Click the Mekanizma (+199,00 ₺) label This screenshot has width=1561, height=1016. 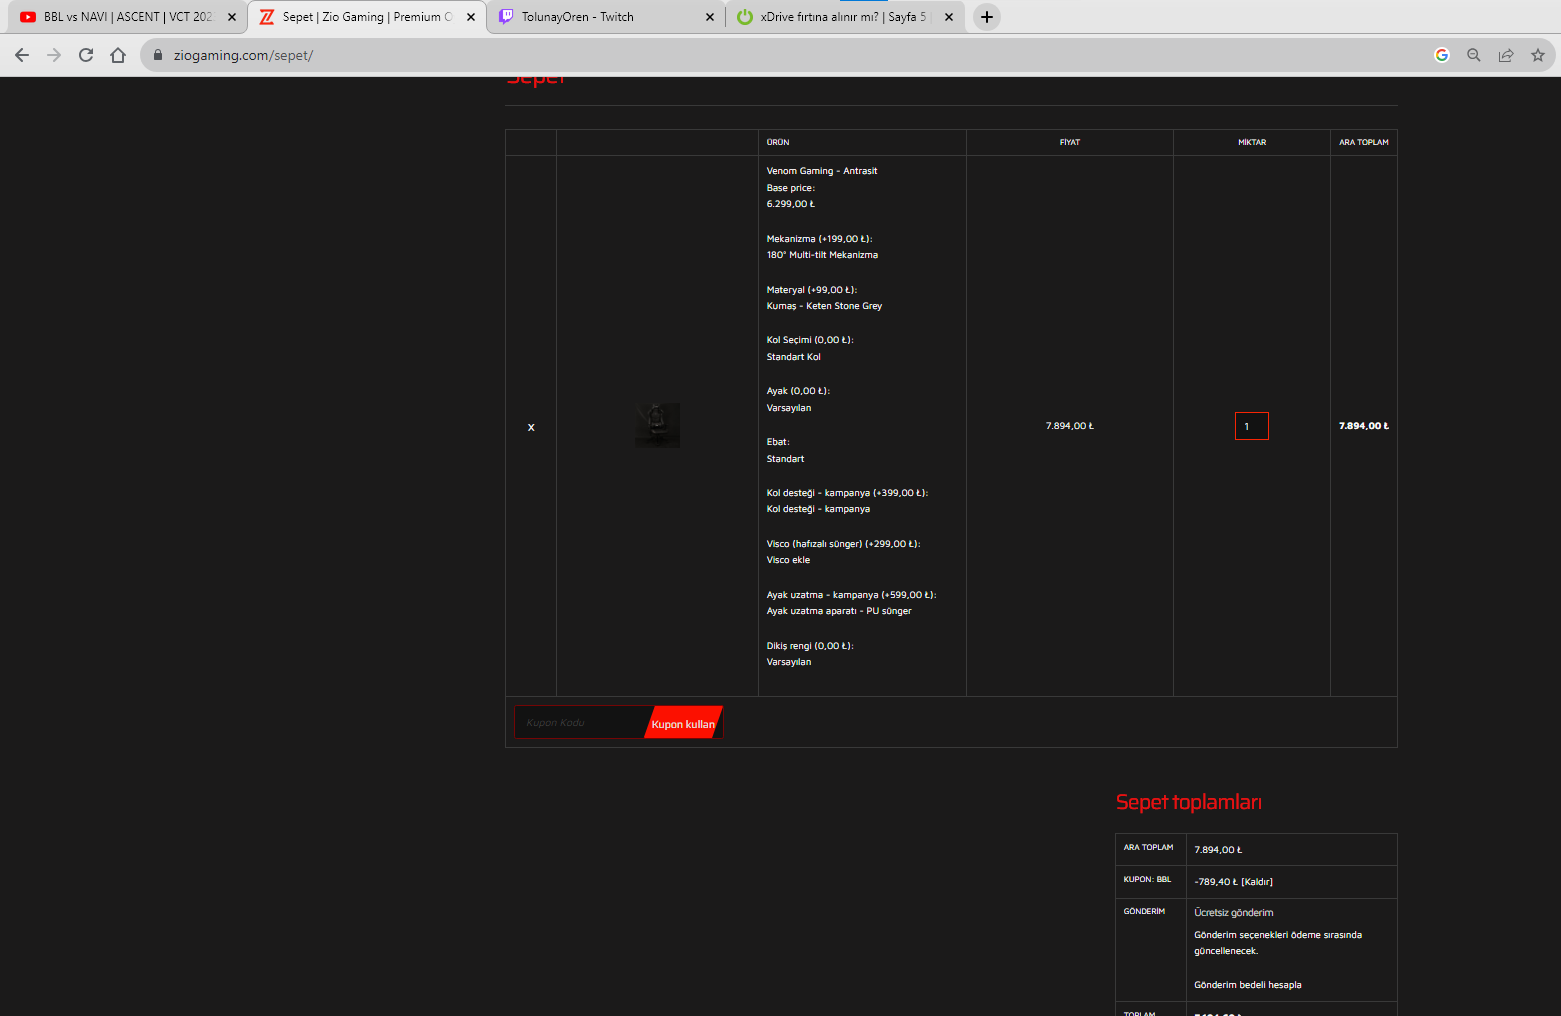coord(819,239)
